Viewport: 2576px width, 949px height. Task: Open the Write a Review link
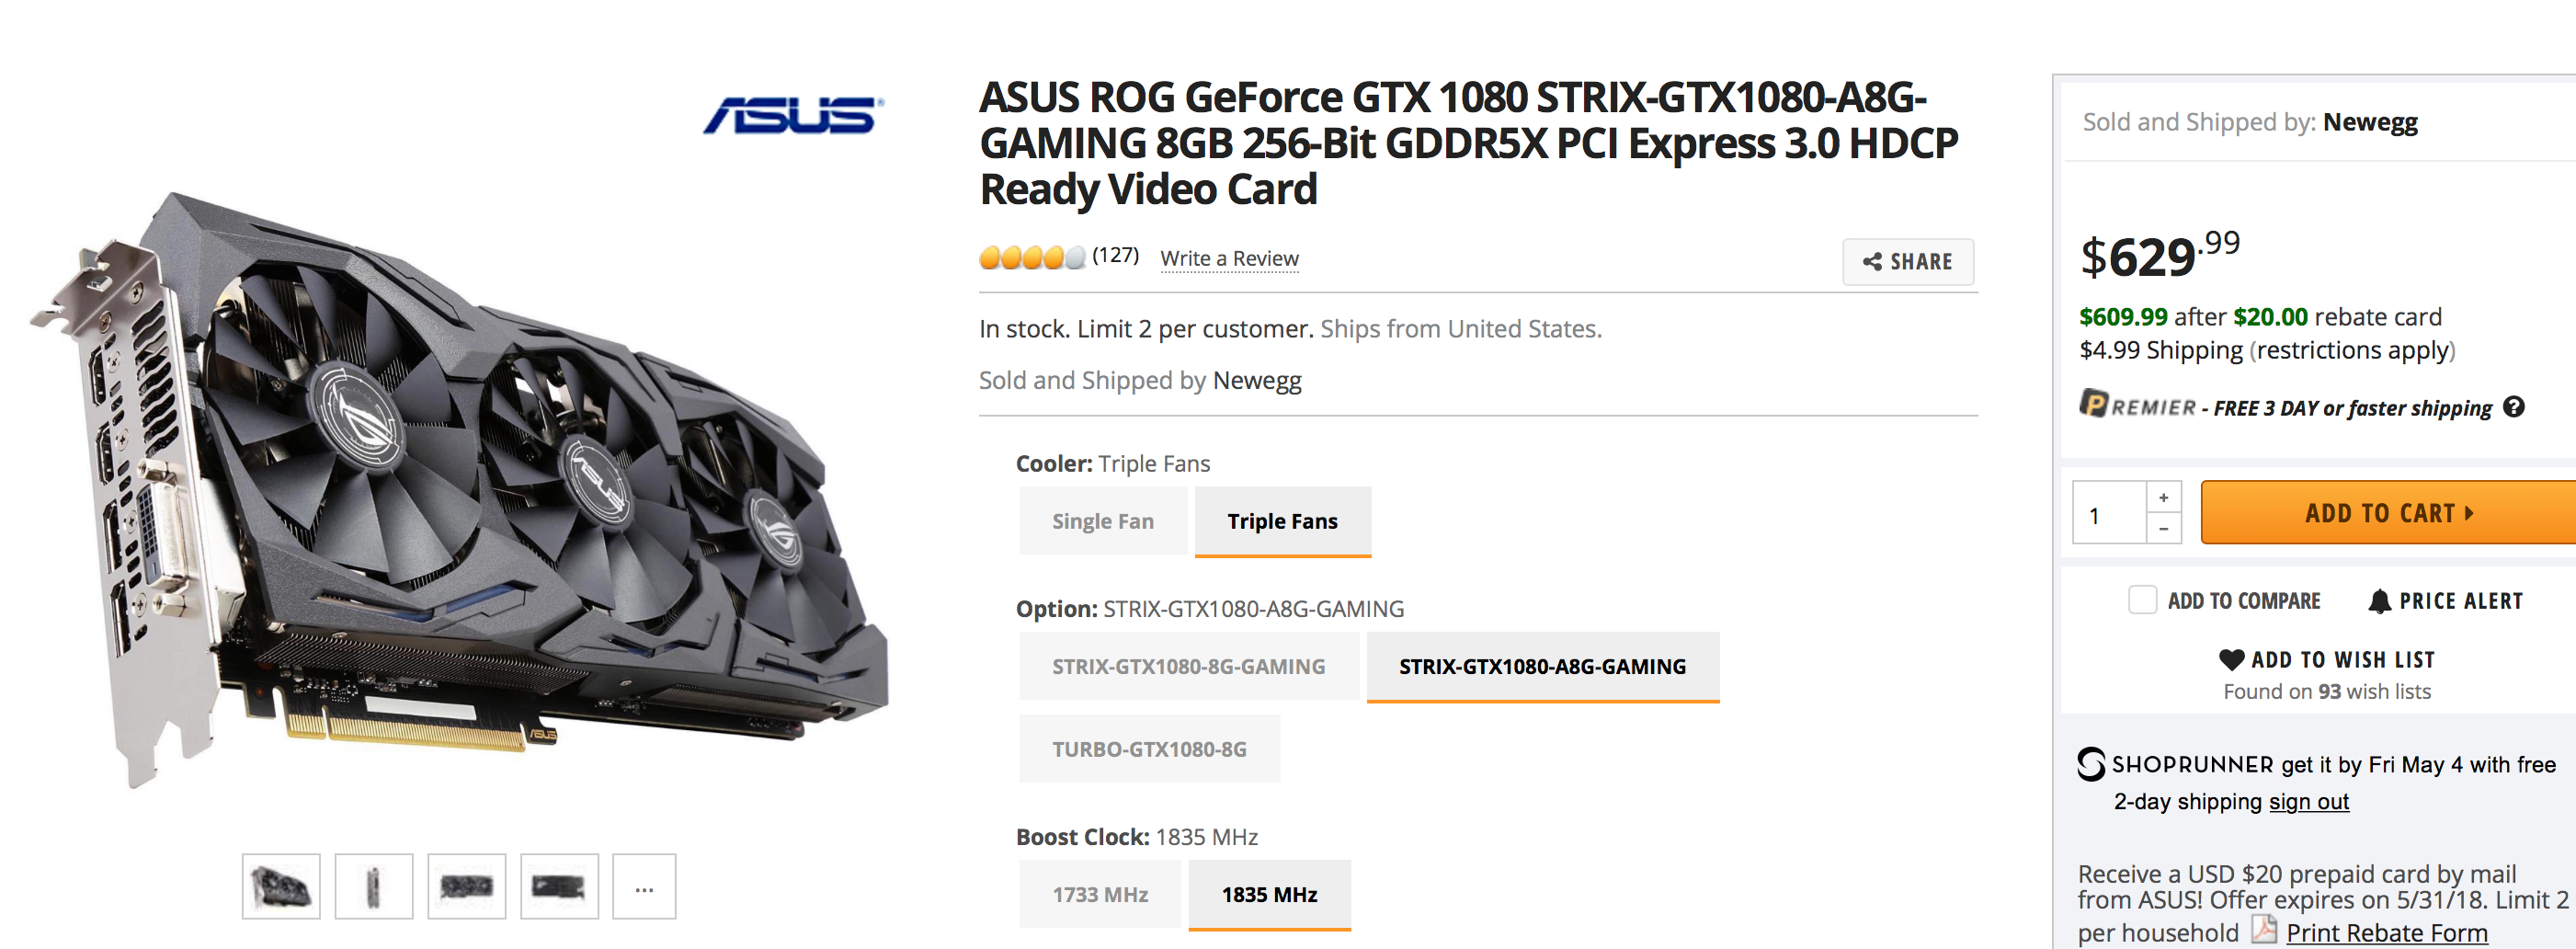pos(1229,258)
